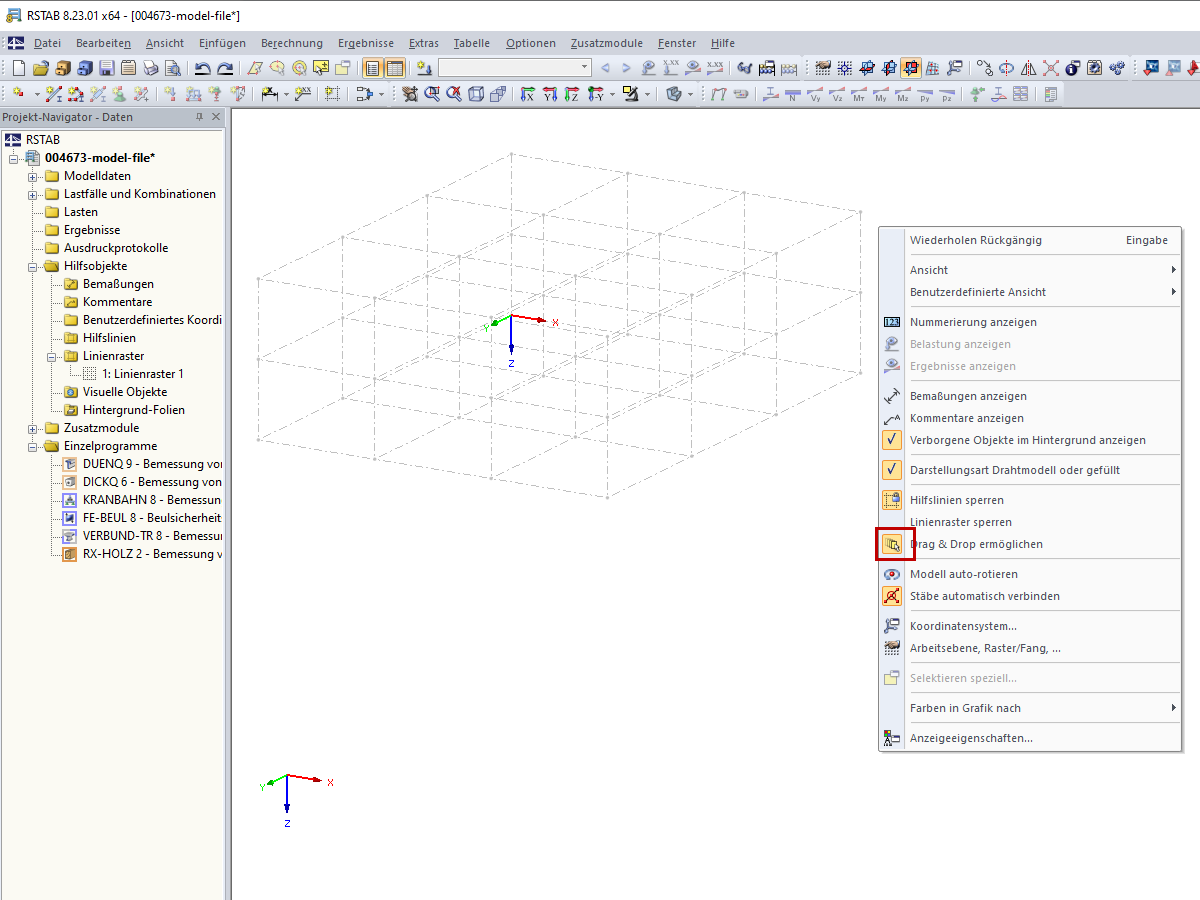Click the Print icon in toolbar
Screen dimensions: 1200x900
150,68
